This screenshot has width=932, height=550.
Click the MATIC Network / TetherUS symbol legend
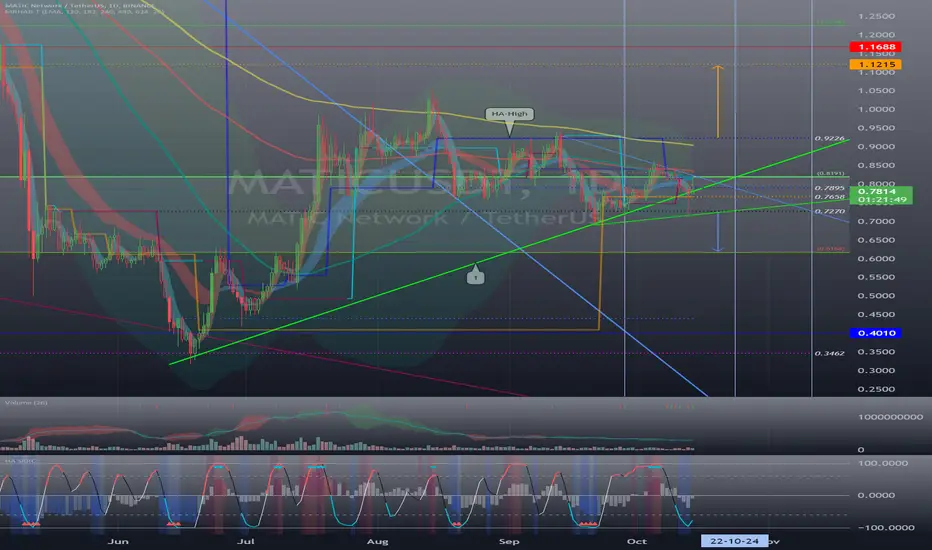click(x=80, y=5)
